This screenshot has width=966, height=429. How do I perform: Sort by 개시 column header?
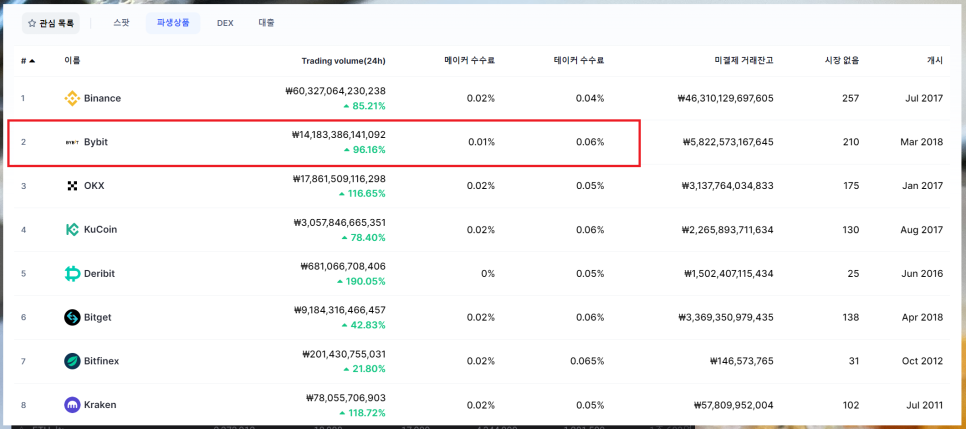click(935, 60)
